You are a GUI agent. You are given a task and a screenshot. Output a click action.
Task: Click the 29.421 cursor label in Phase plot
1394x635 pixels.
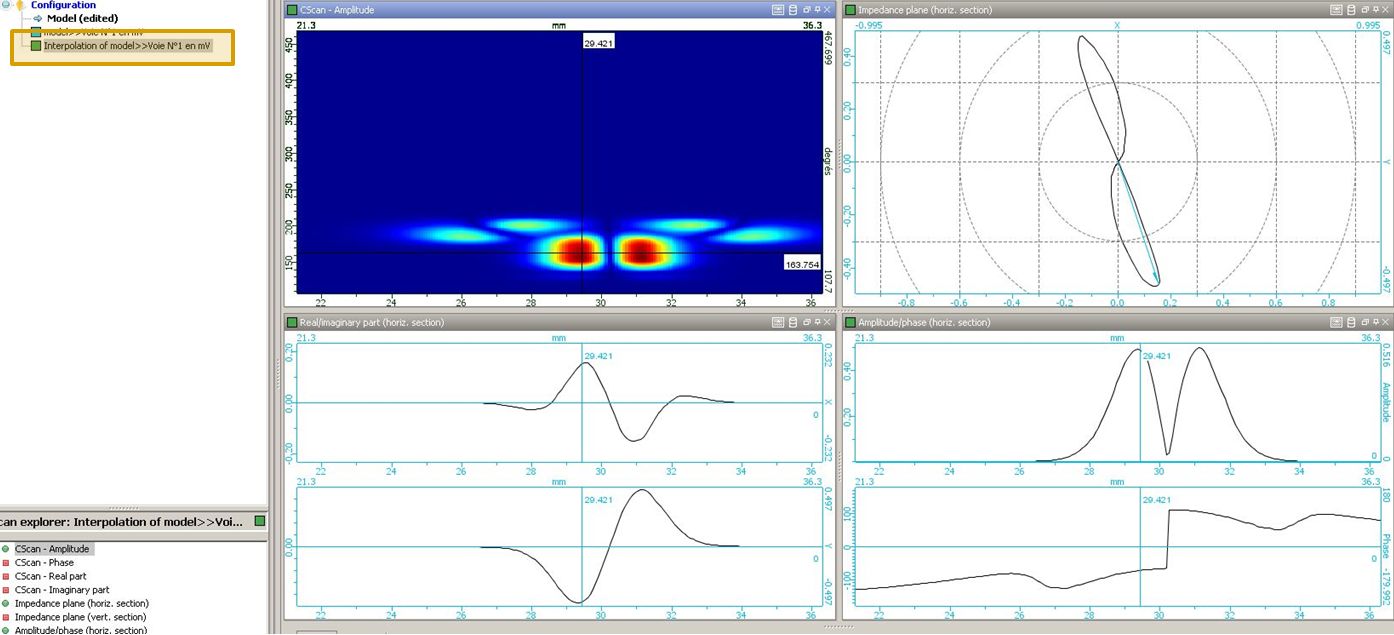pyautogui.click(x=1157, y=499)
